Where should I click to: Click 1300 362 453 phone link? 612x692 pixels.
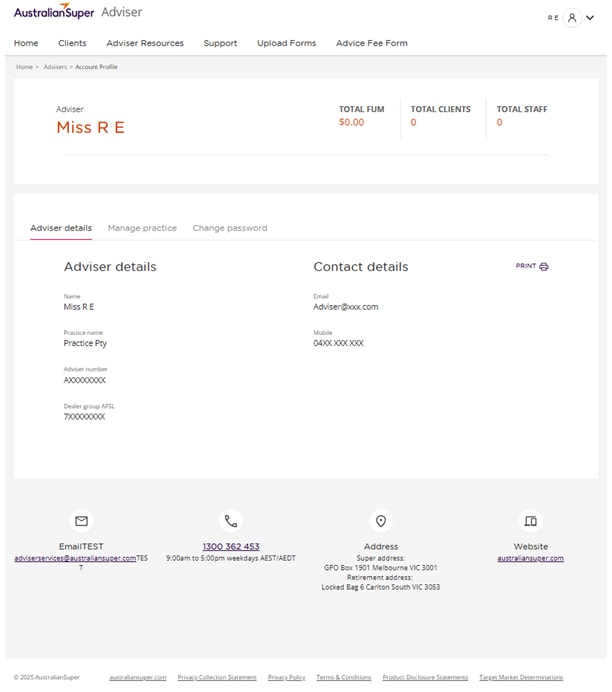point(231,546)
